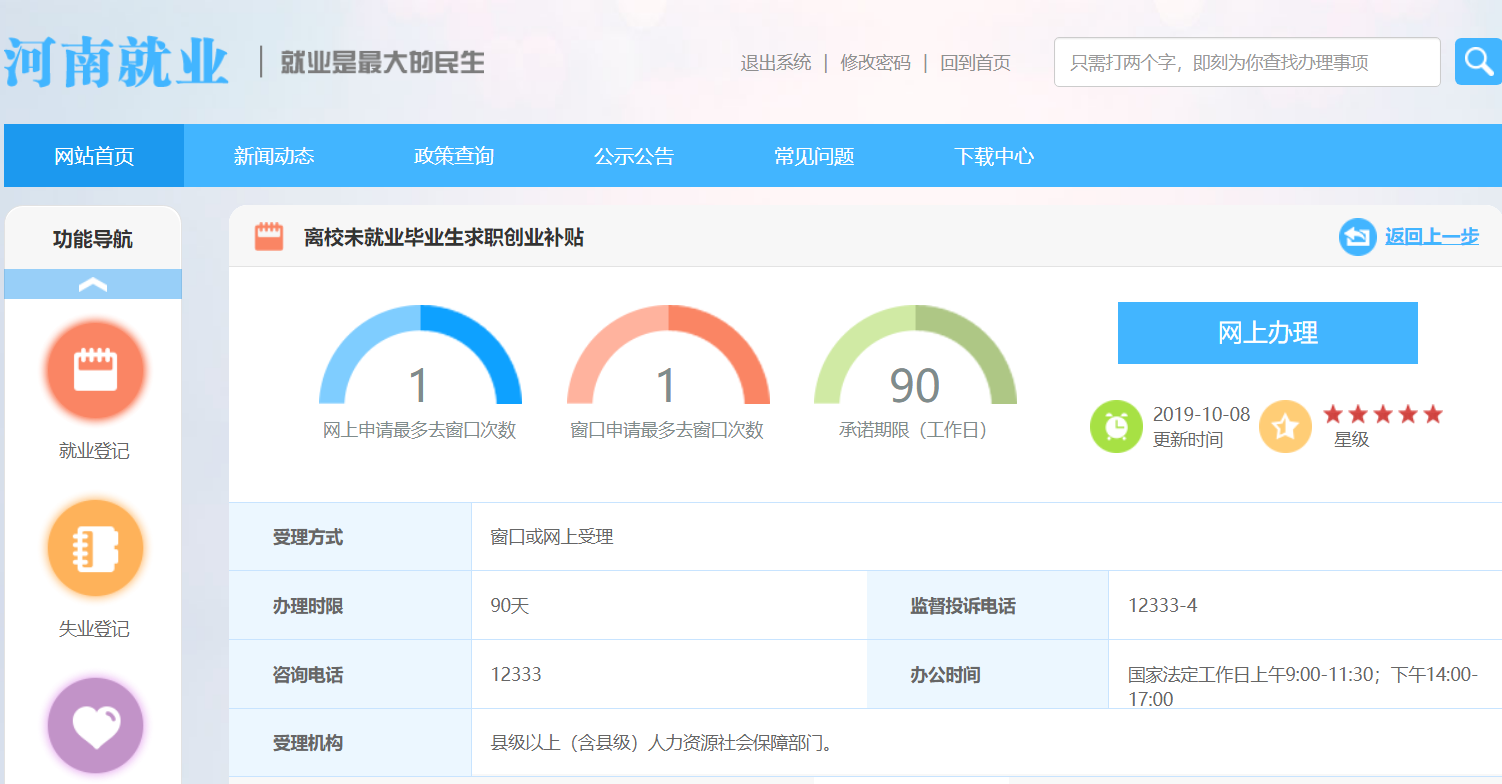Click the 退出系统 link
Image resolution: width=1502 pixels, height=784 pixels.
click(x=776, y=63)
